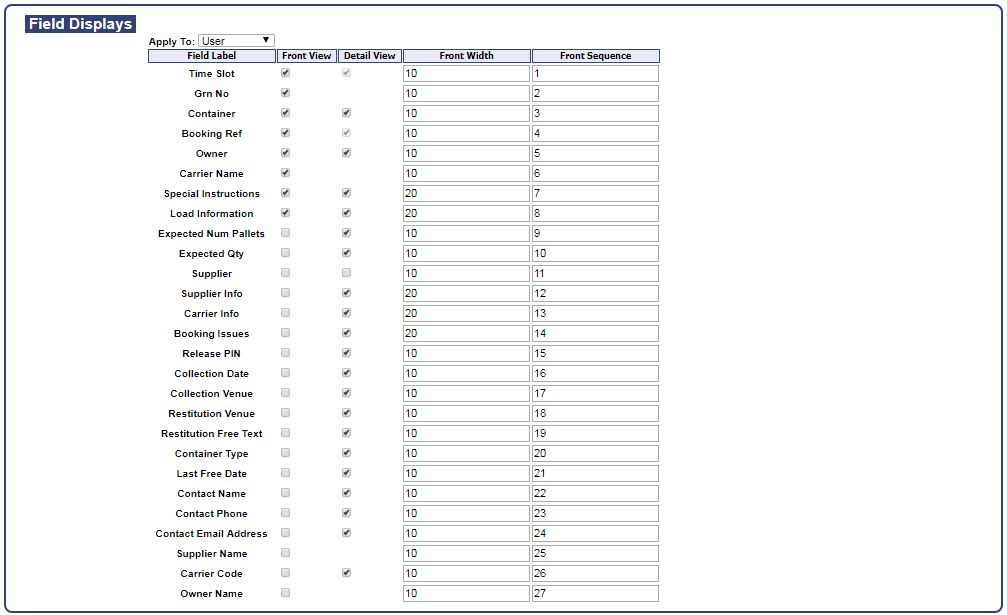Uncheck Detail View for Collection Date
The width and height of the screenshot is (1007, 615).
(x=346, y=372)
